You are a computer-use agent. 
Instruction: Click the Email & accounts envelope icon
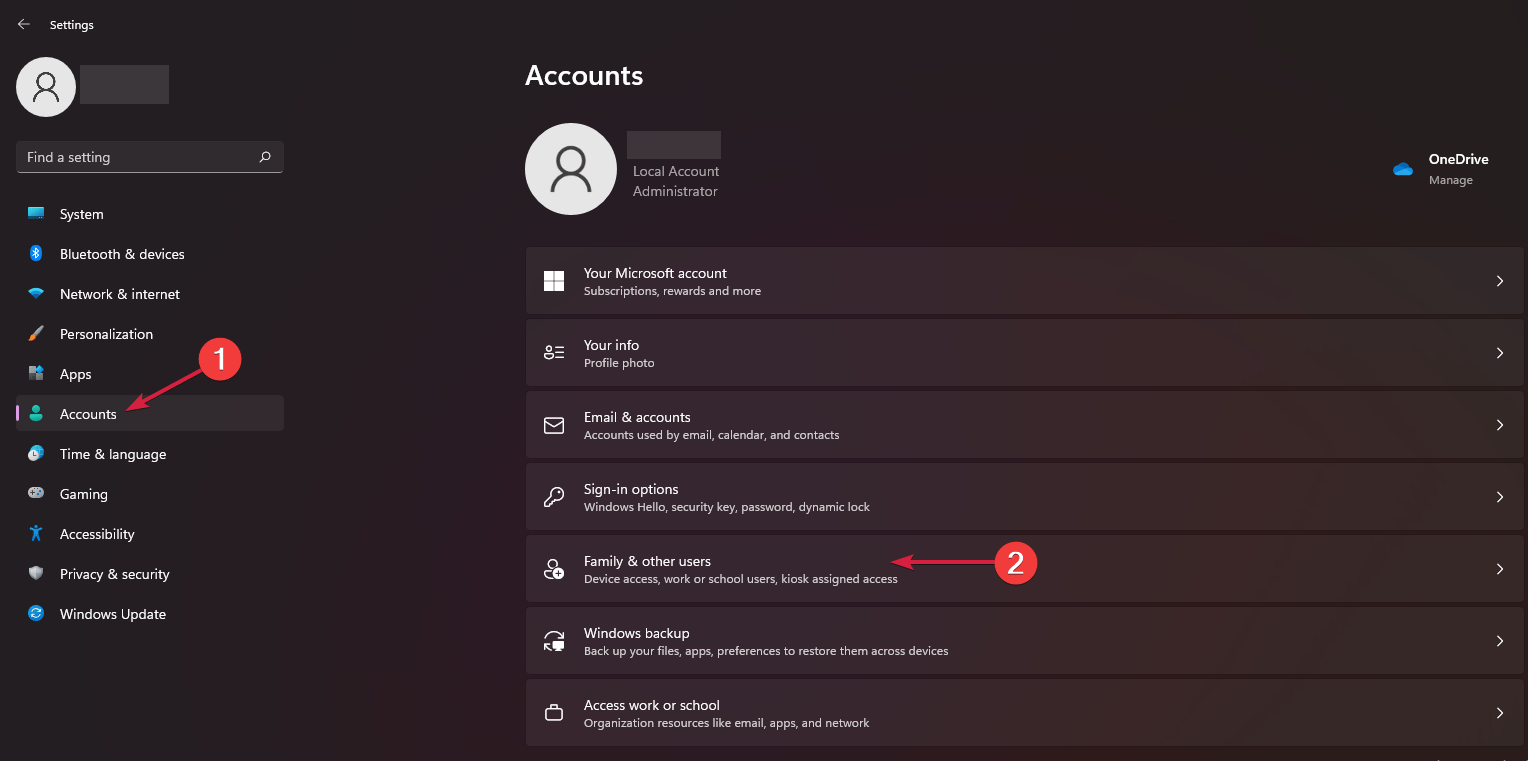click(554, 425)
